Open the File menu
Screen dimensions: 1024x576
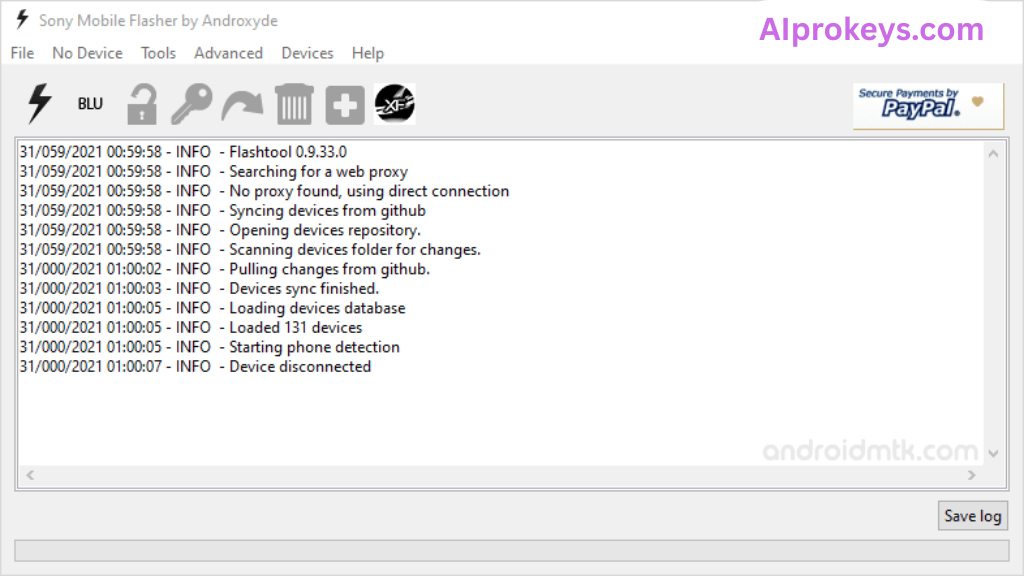[22, 53]
